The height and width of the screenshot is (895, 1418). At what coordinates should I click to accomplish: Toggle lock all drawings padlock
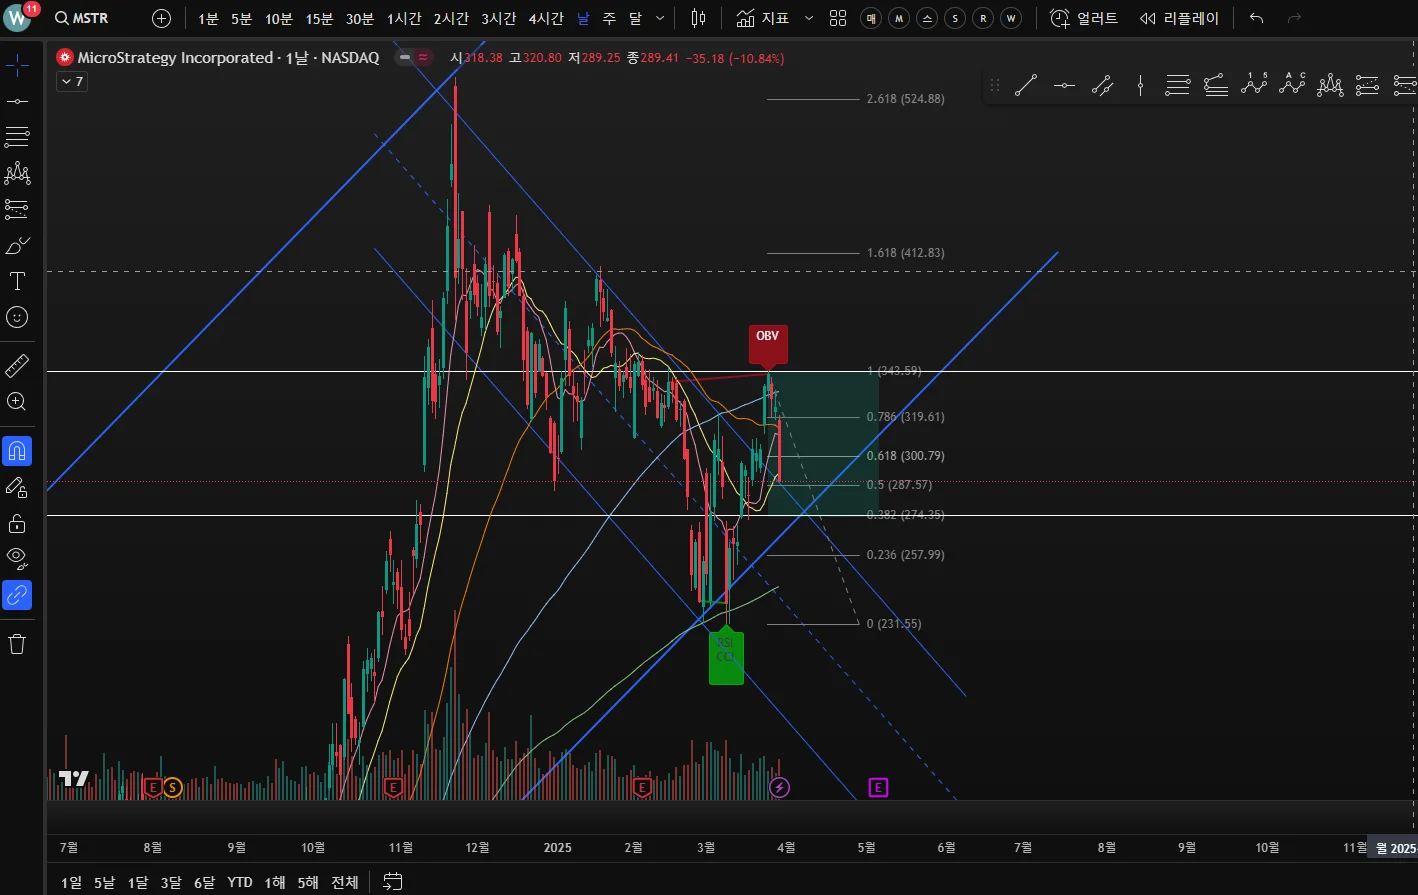point(17,523)
